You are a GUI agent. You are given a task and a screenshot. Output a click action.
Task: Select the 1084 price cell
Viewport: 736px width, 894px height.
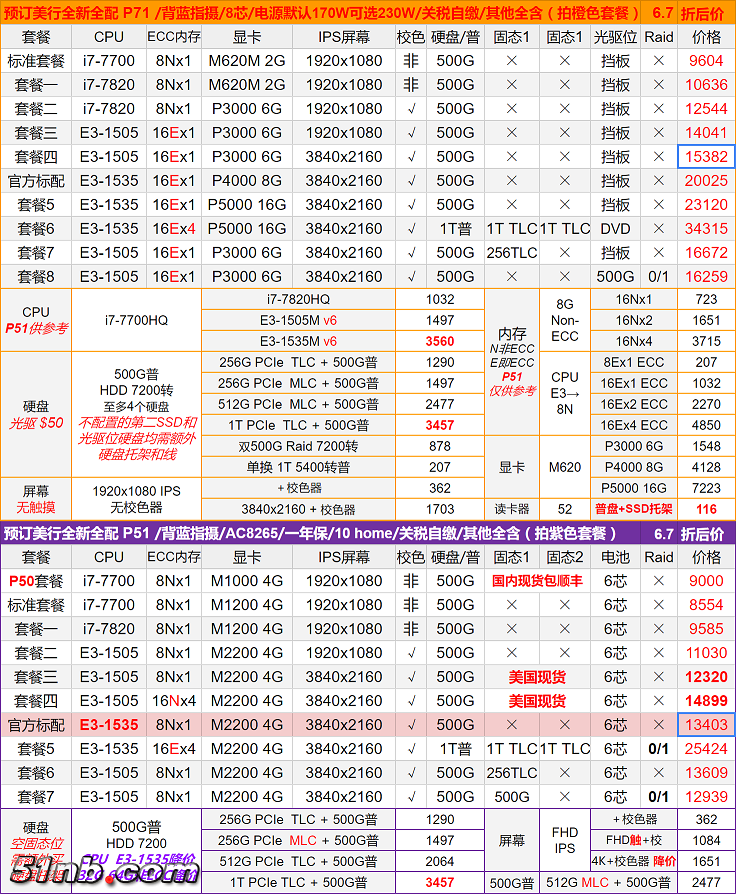click(706, 840)
